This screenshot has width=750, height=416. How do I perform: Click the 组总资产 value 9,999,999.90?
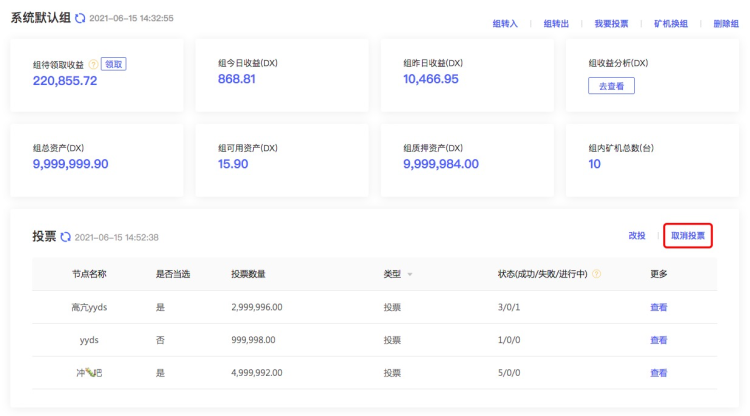coord(70,164)
